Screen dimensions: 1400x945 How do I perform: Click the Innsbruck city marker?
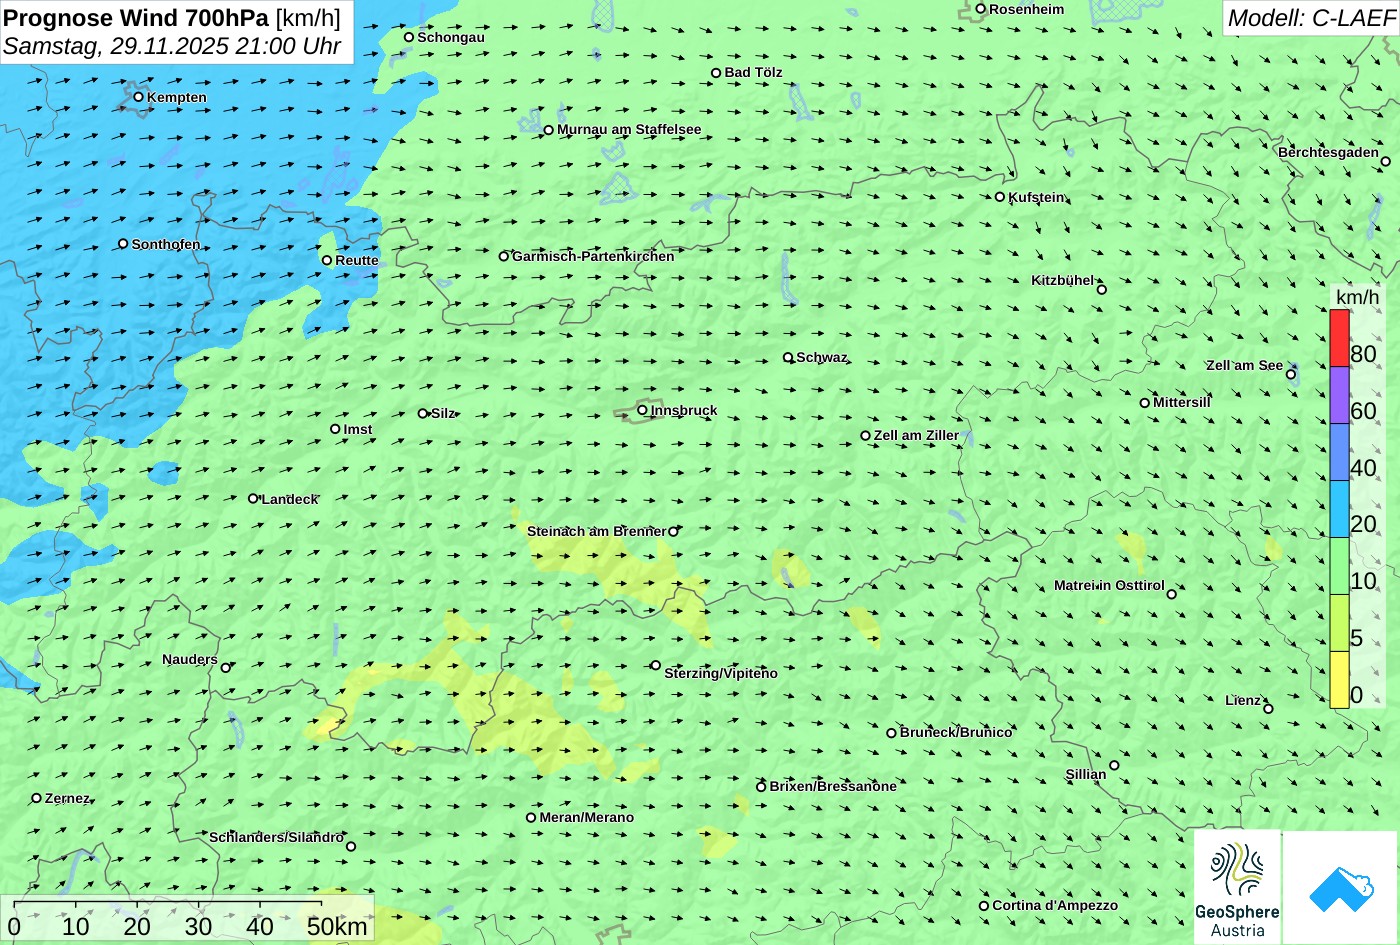coord(642,410)
